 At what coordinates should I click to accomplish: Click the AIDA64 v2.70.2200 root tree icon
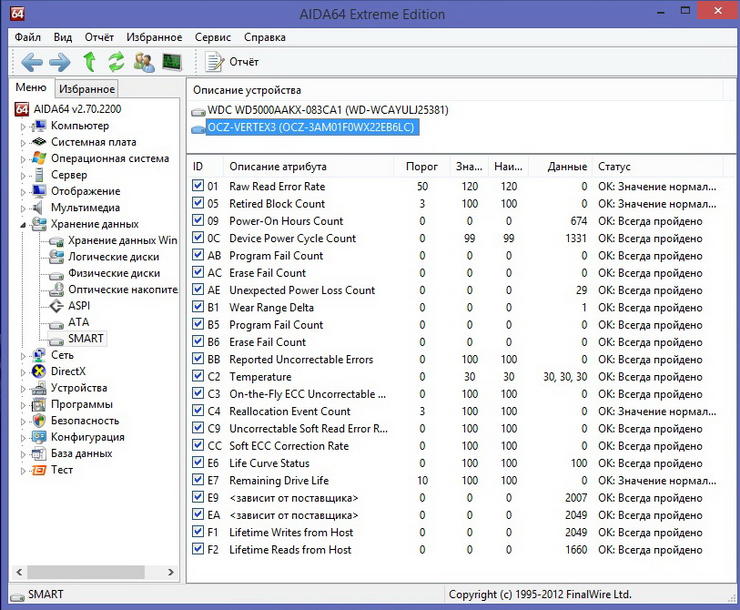pyautogui.click(x=22, y=109)
